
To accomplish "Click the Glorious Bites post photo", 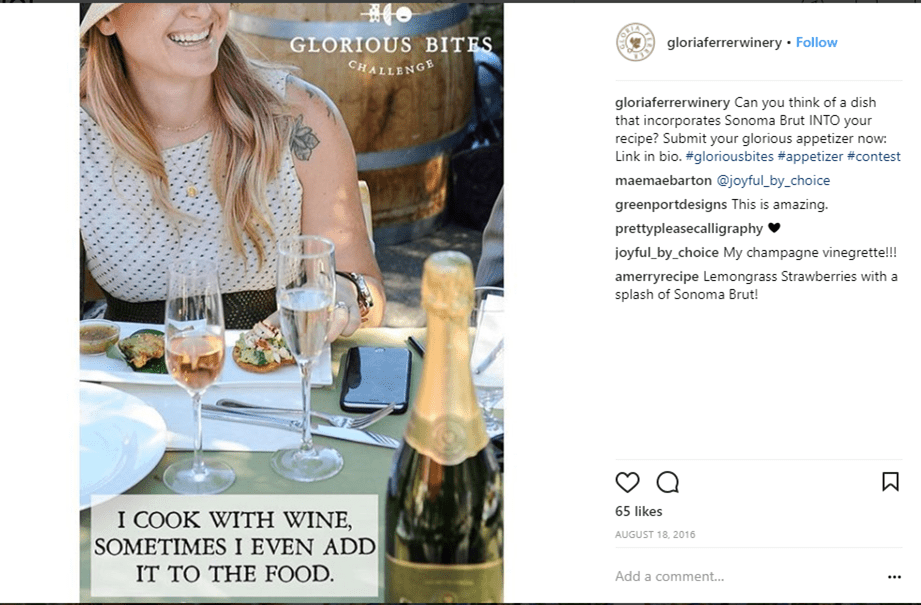I will click(x=291, y=300).
